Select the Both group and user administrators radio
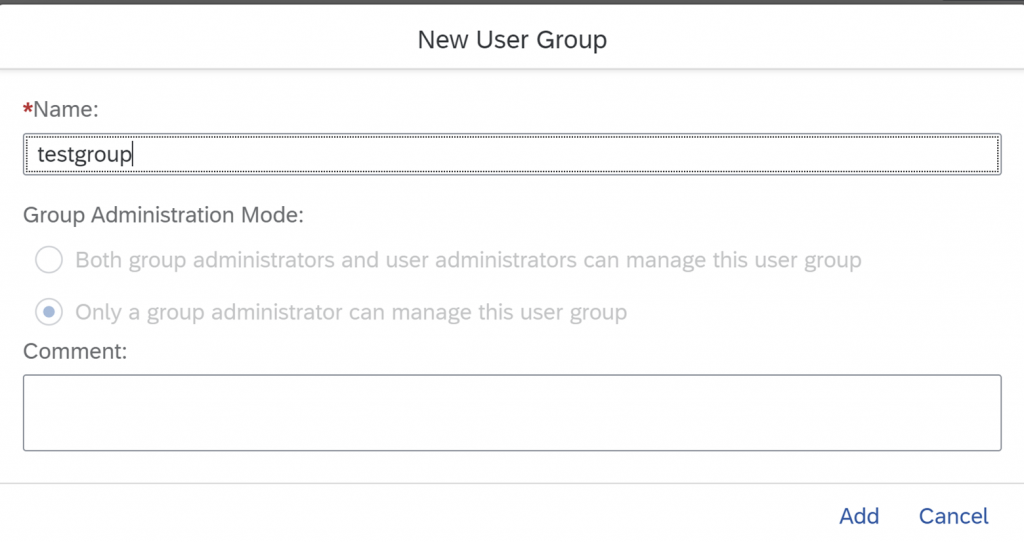Image resolution: width=1024 pixels, height=542 pixels. tap(49, 260)
